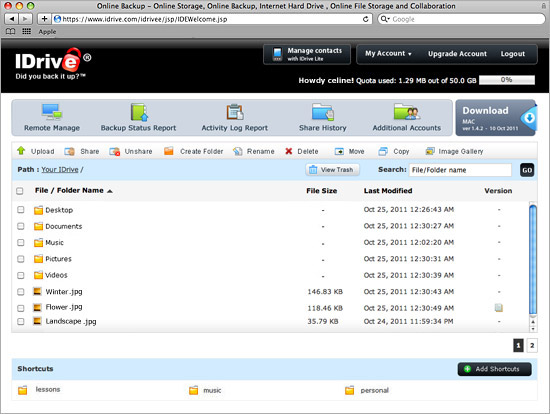Click the quota used progress bar

[x=507, y=80]
